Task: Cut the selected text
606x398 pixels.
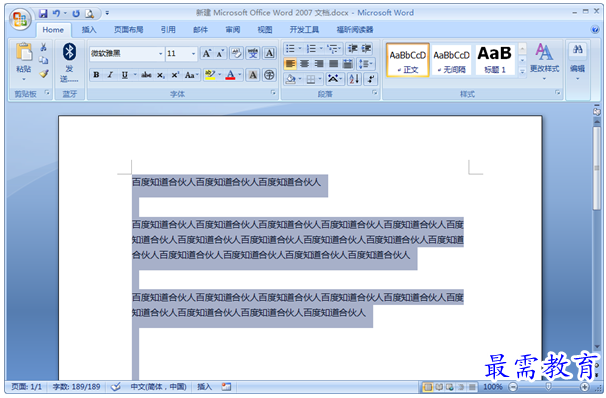Action: [43, 48]
